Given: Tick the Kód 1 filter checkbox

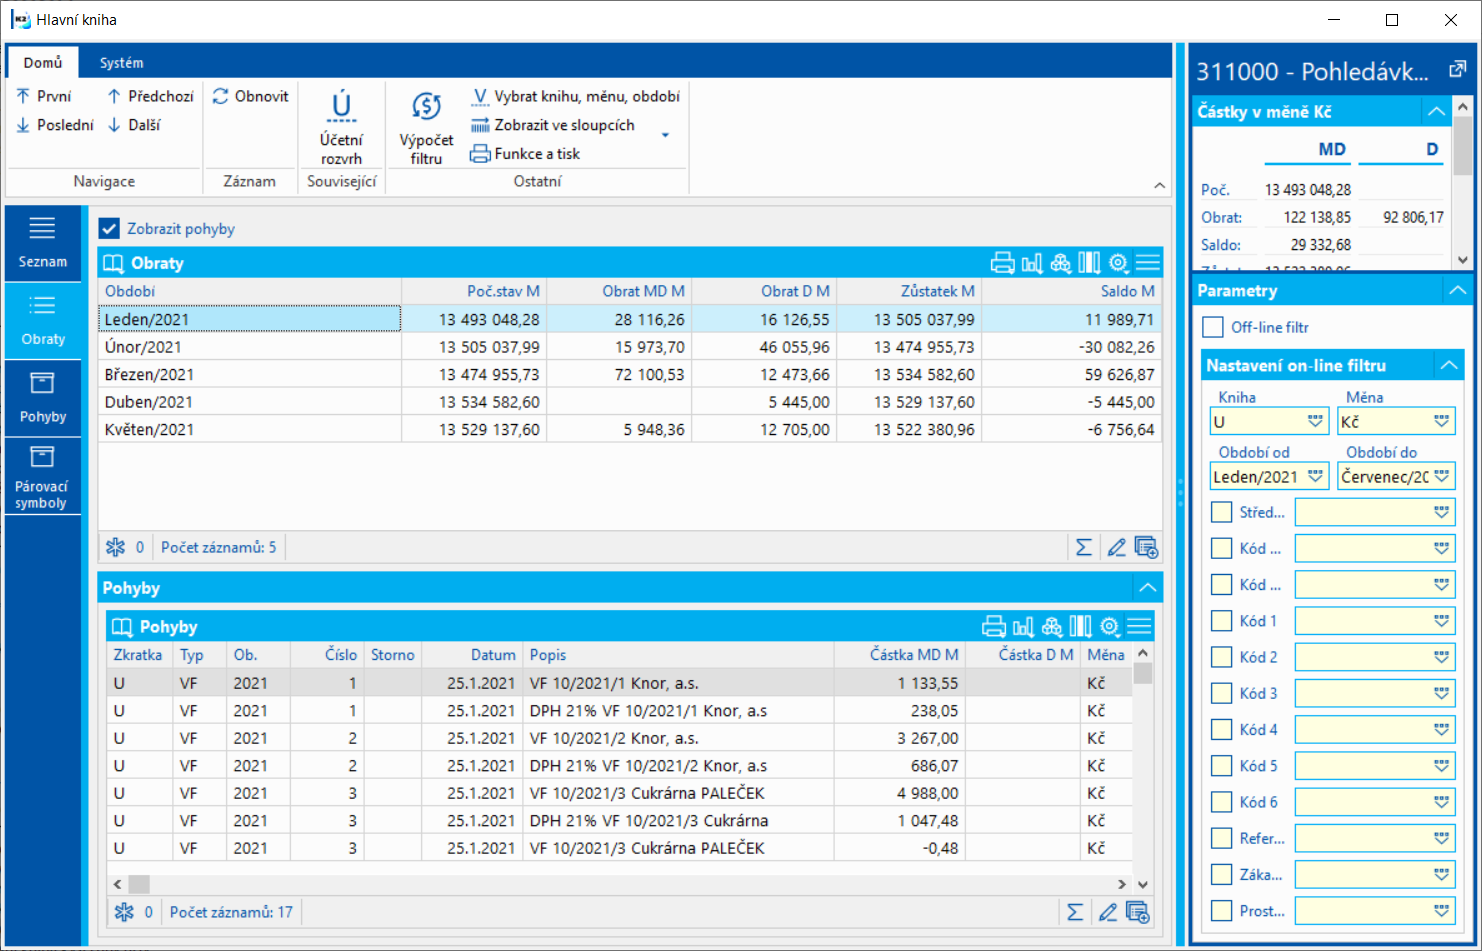Looking at the screenshot, I should [1221, 621].
